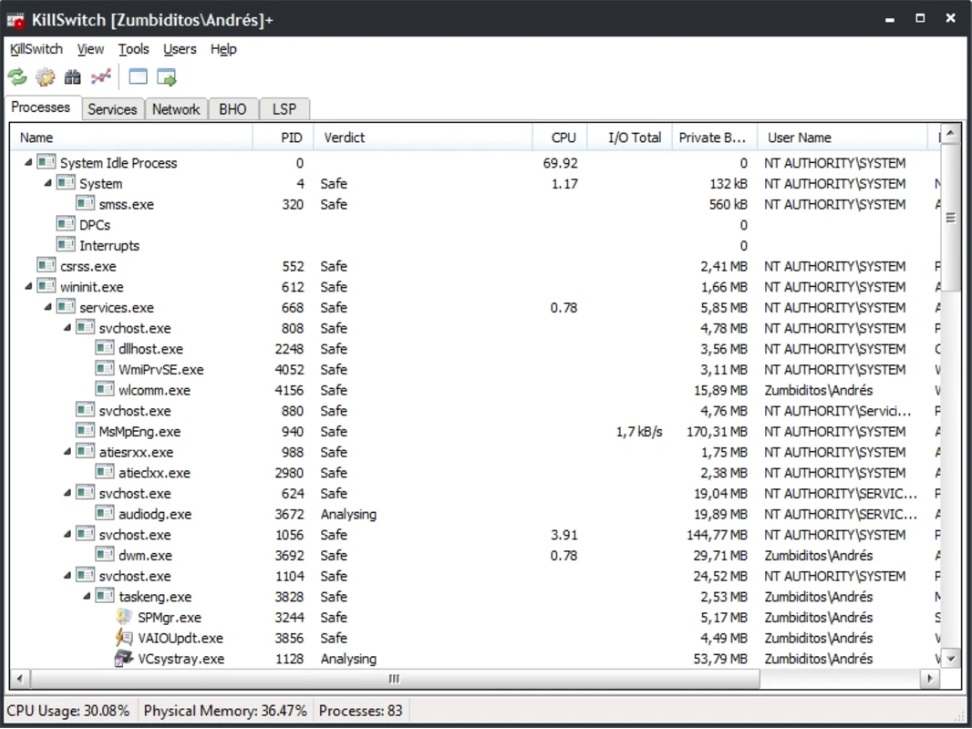Click the plain window toolbar icon
The height and width of the screenshot is (729, 972).
138,77
